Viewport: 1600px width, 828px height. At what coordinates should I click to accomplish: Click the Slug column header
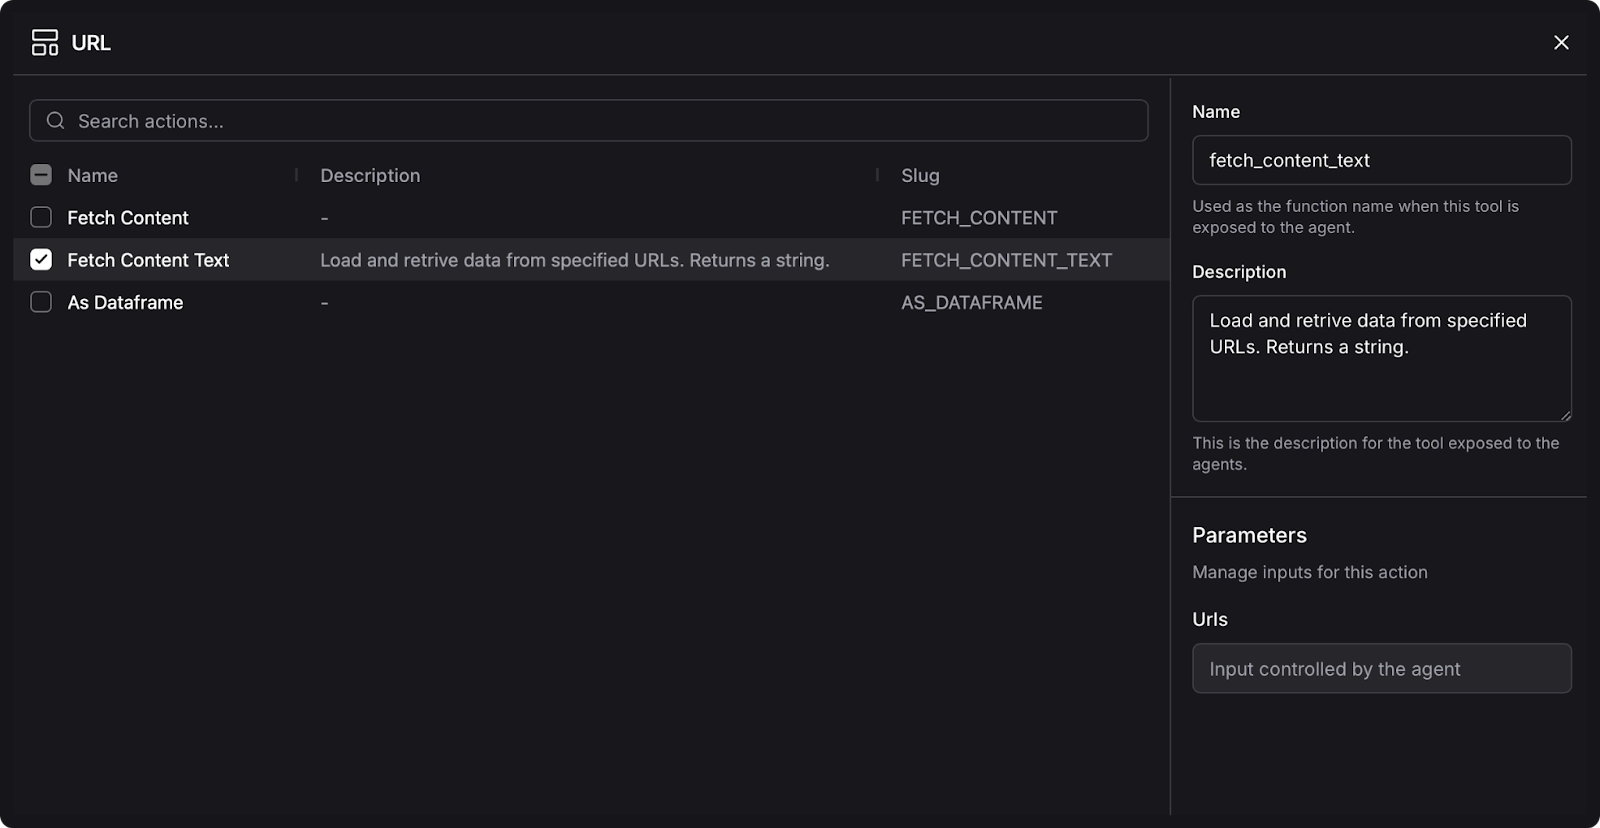click(x=920, y=175)
